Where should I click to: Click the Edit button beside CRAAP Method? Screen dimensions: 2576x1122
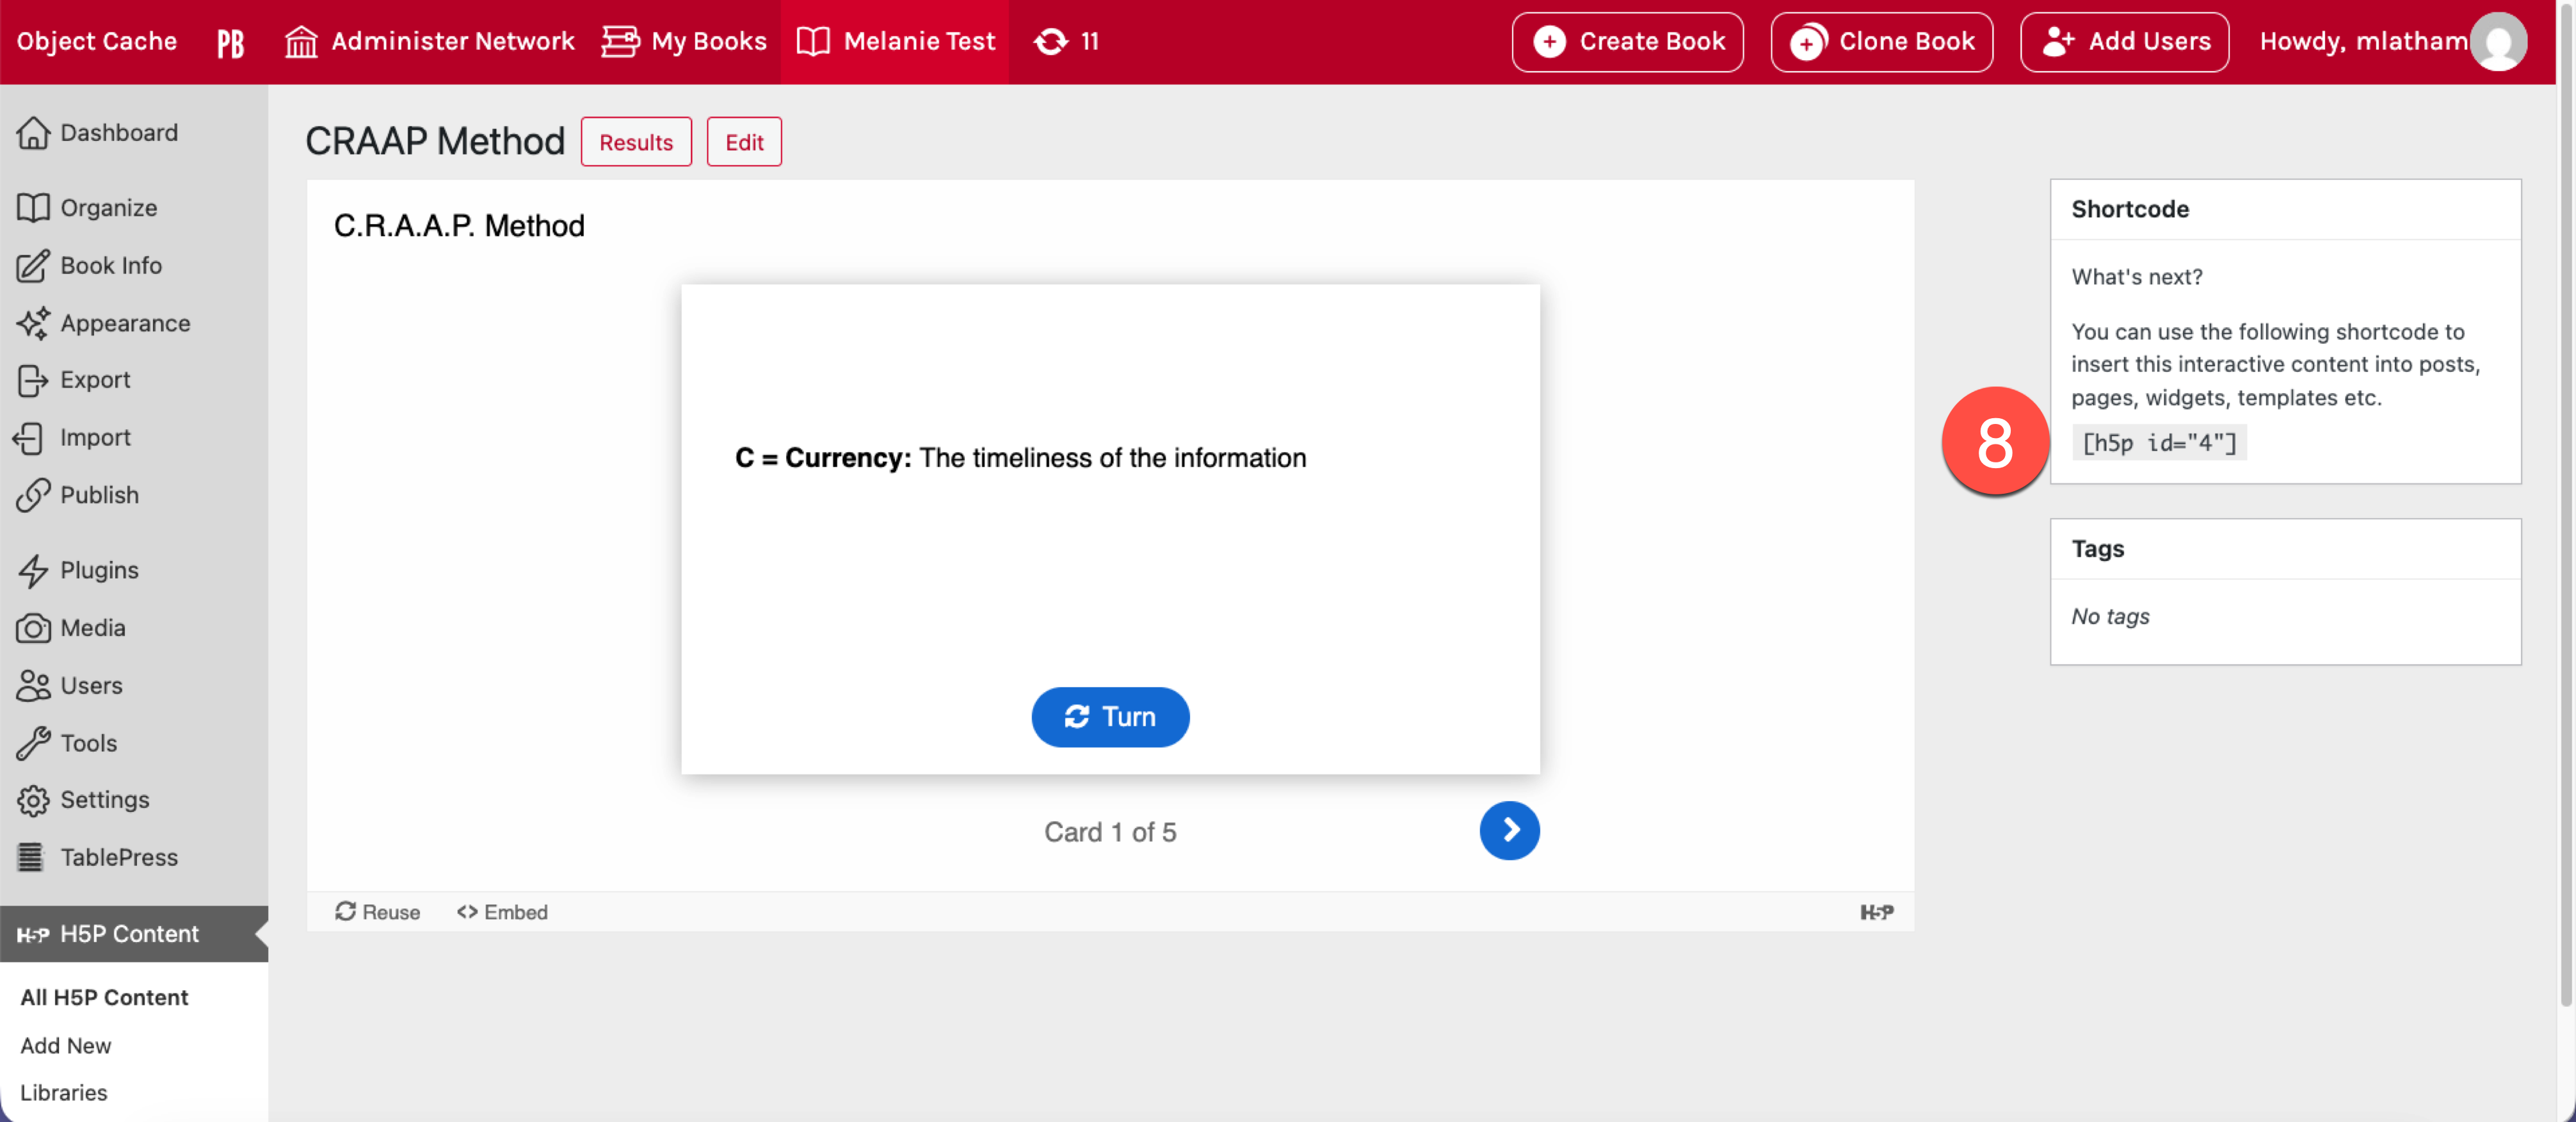click(743, 142)
